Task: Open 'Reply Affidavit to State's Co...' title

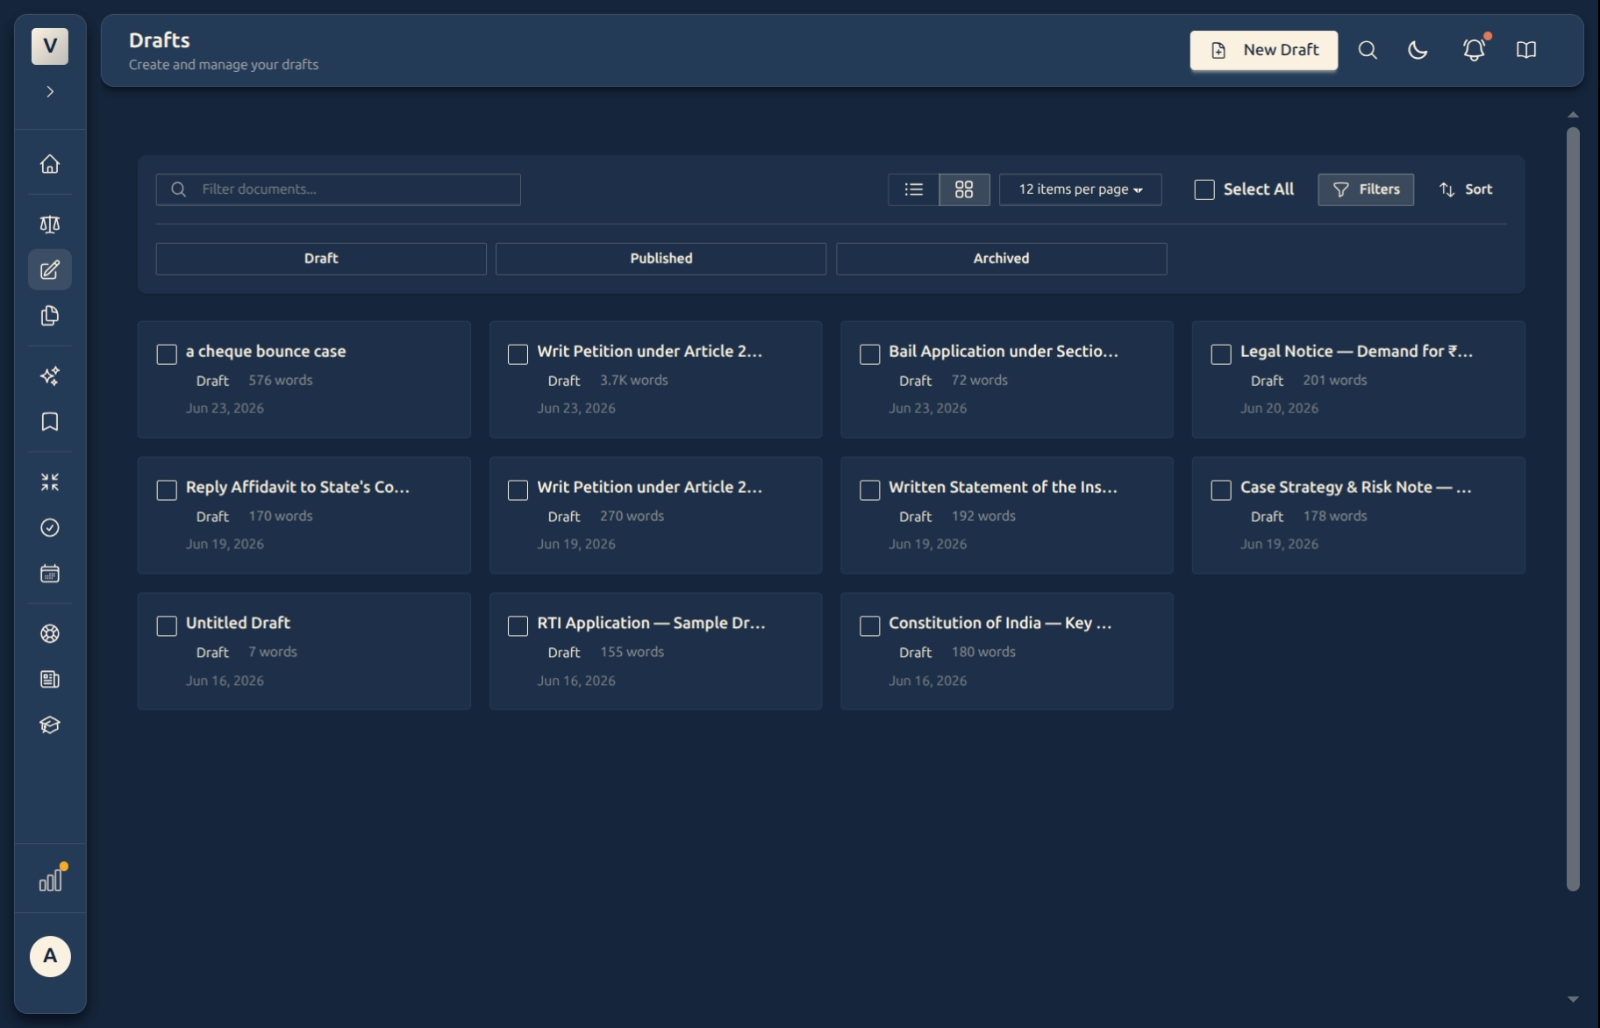Action: tap(298, 488)
